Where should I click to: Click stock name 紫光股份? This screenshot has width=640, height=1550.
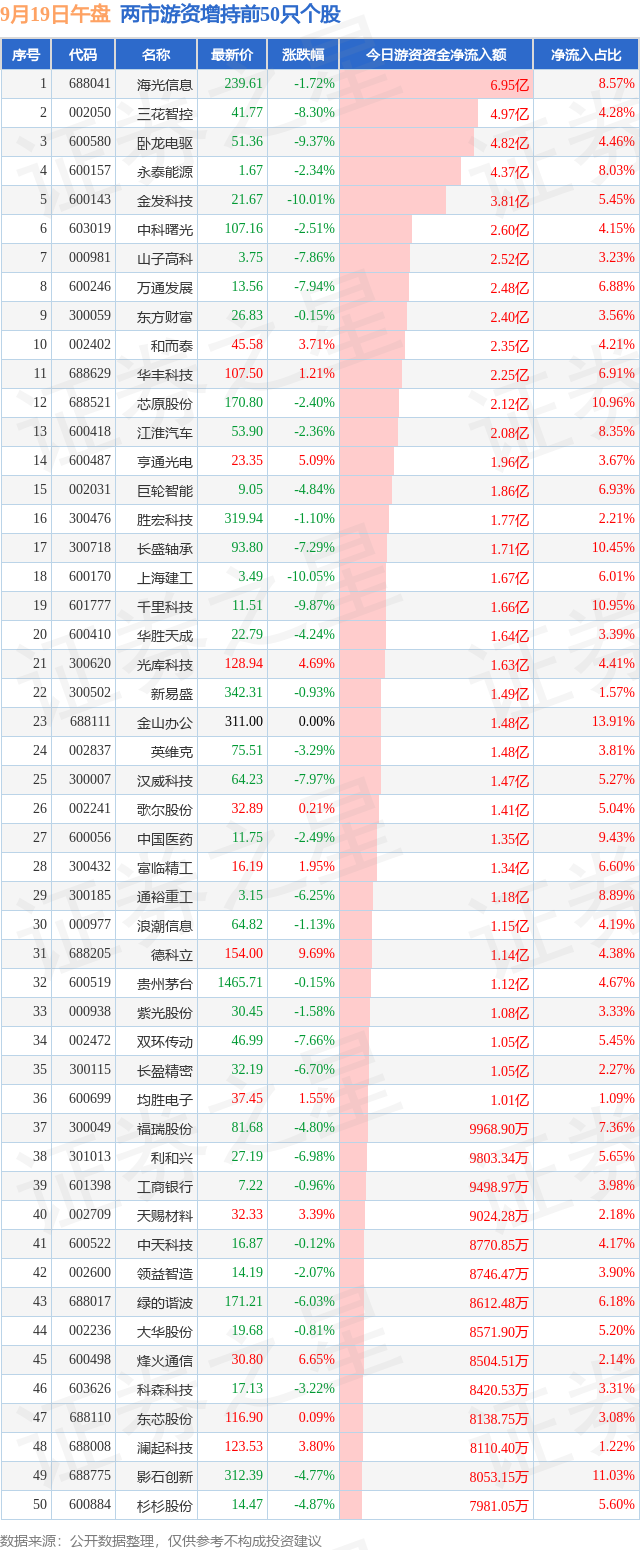click(165, 1013)
